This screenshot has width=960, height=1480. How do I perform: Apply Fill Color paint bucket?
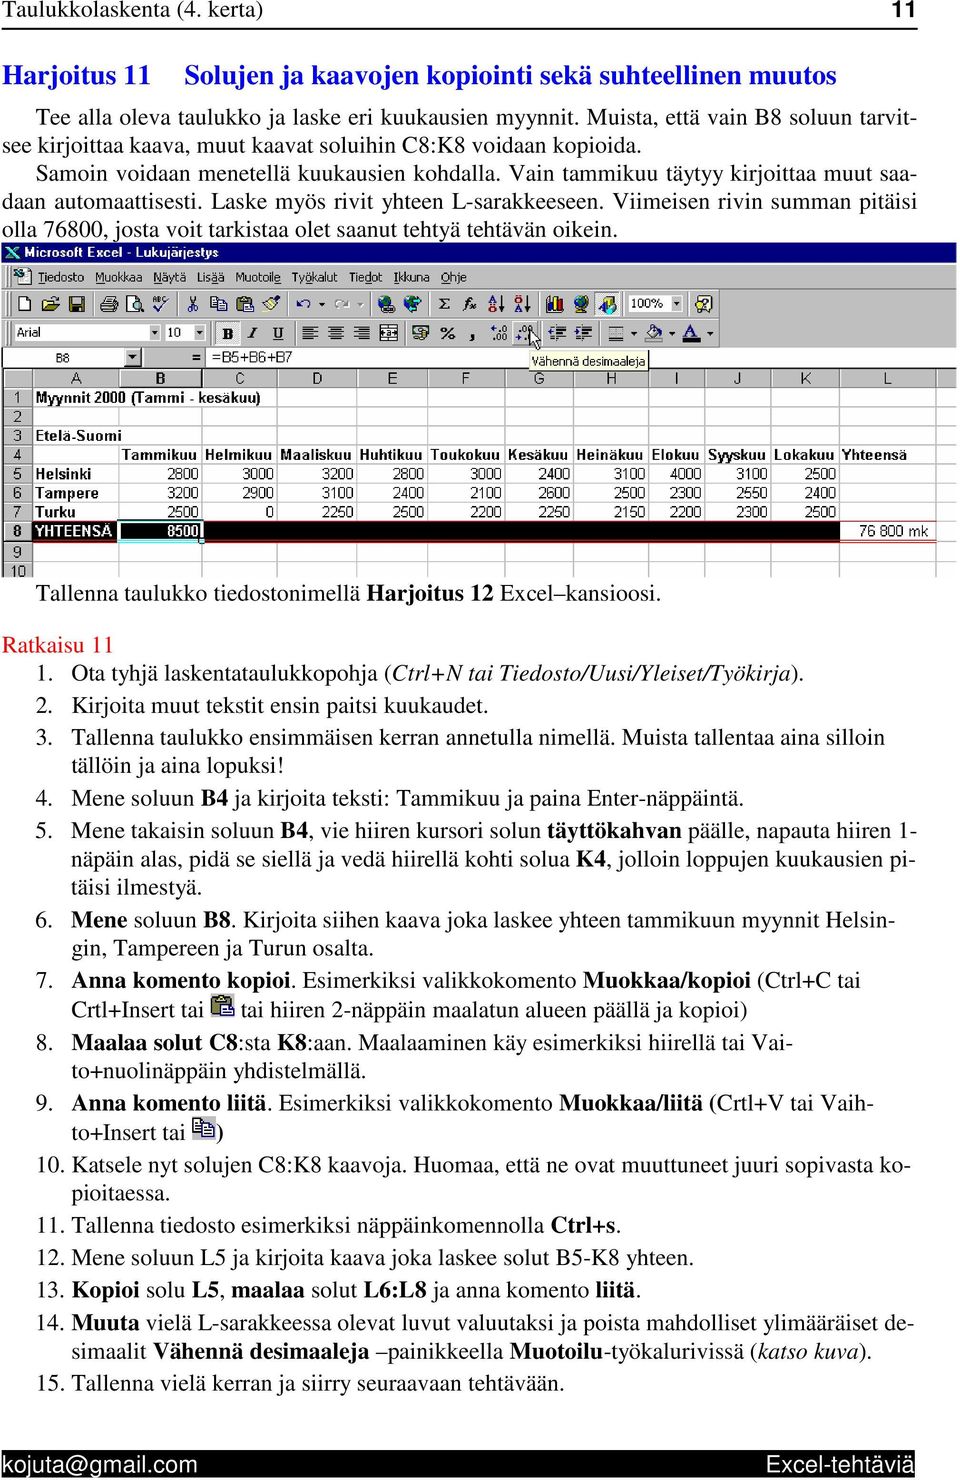click(654, 333)
